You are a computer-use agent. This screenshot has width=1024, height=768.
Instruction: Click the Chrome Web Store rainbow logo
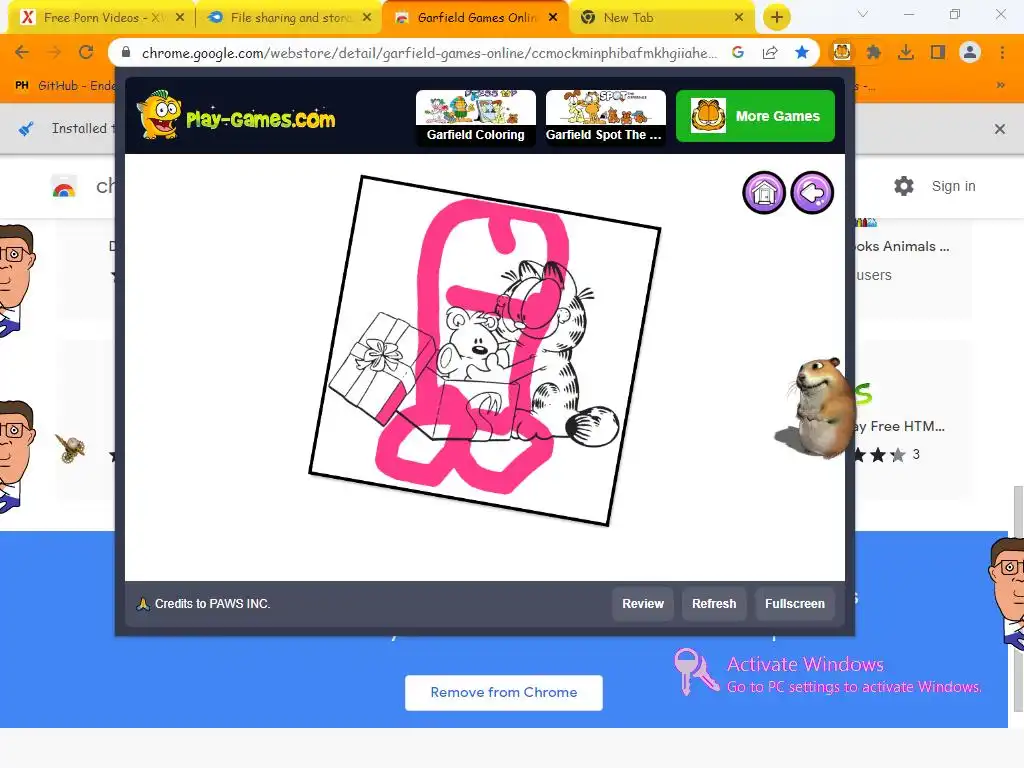pos(64,187)
